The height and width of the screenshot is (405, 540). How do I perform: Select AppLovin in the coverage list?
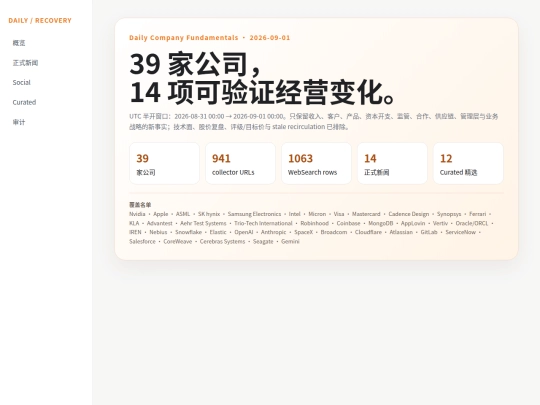coord(413,224)
